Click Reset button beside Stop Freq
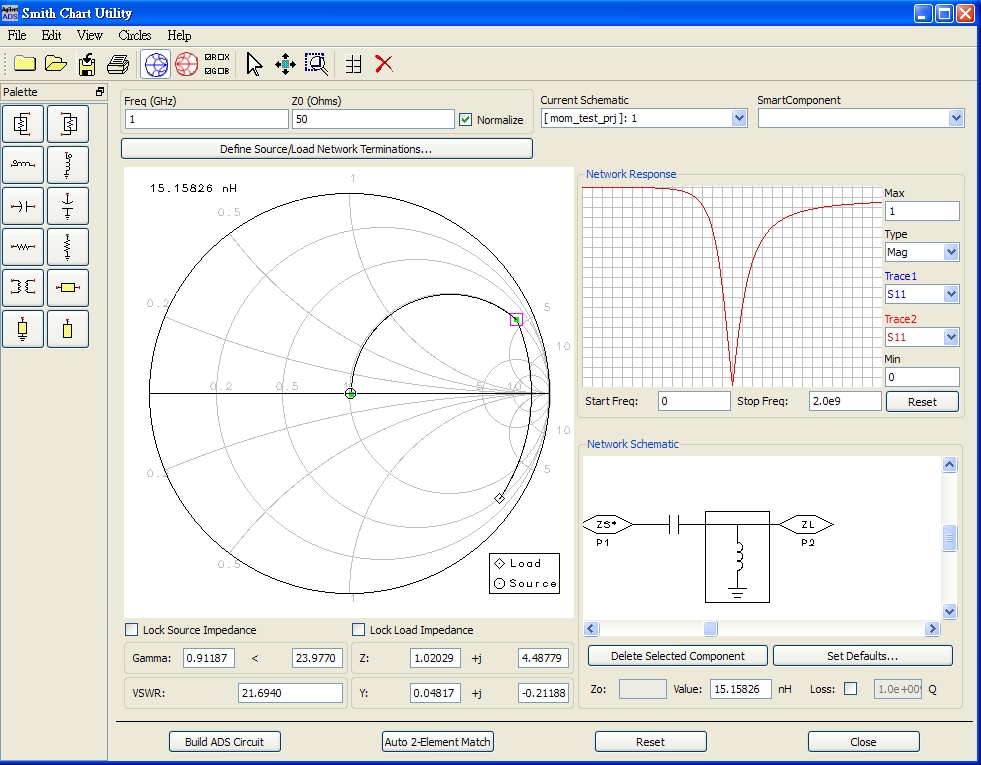 coord(922,402)
